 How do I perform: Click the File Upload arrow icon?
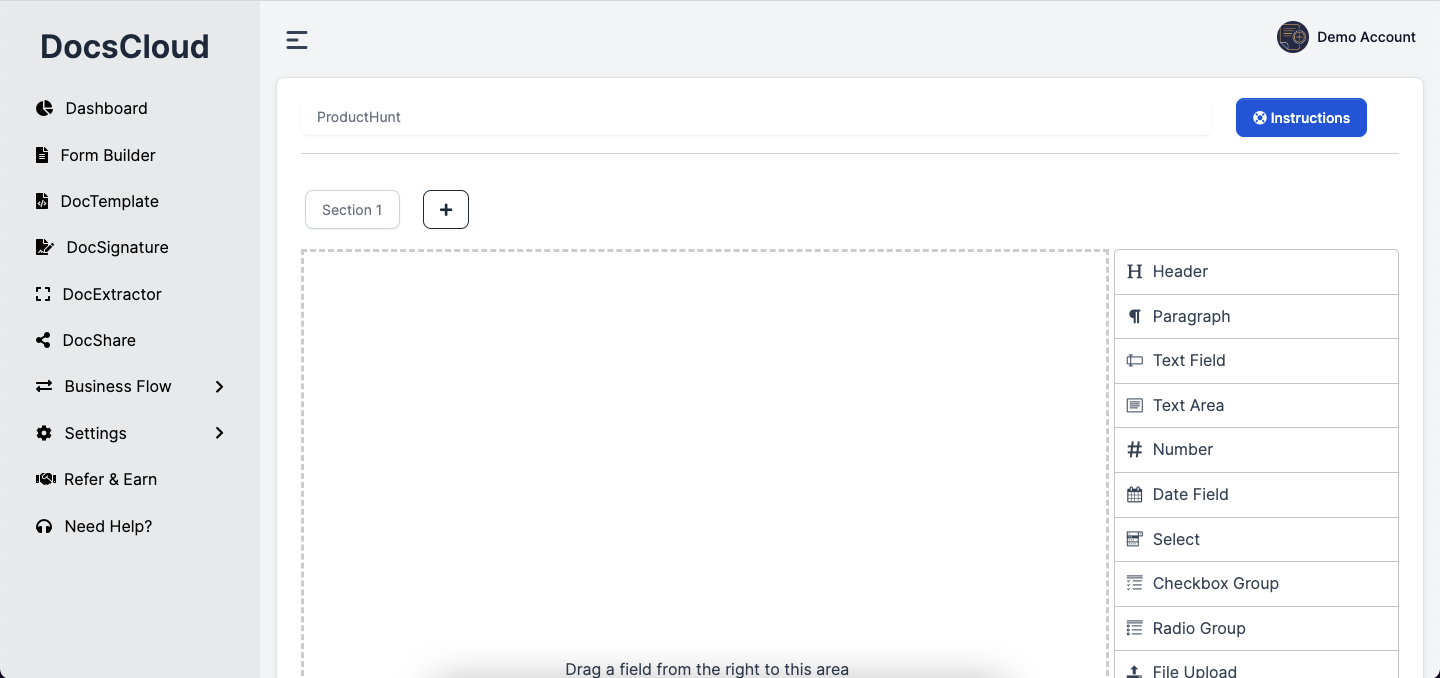pos(1134,671)
